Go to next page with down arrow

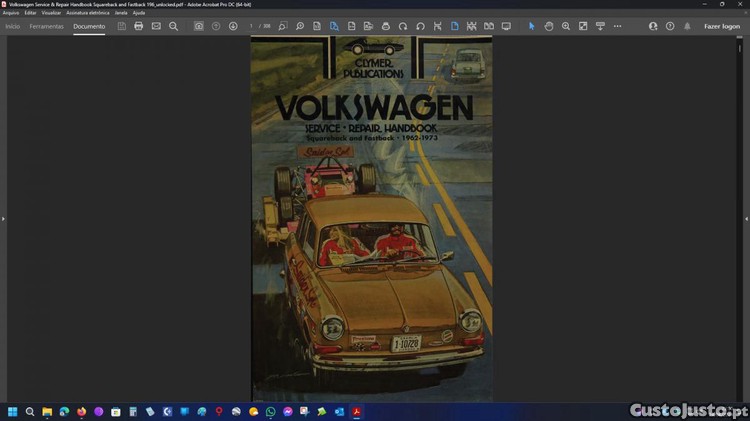(233, 26)
